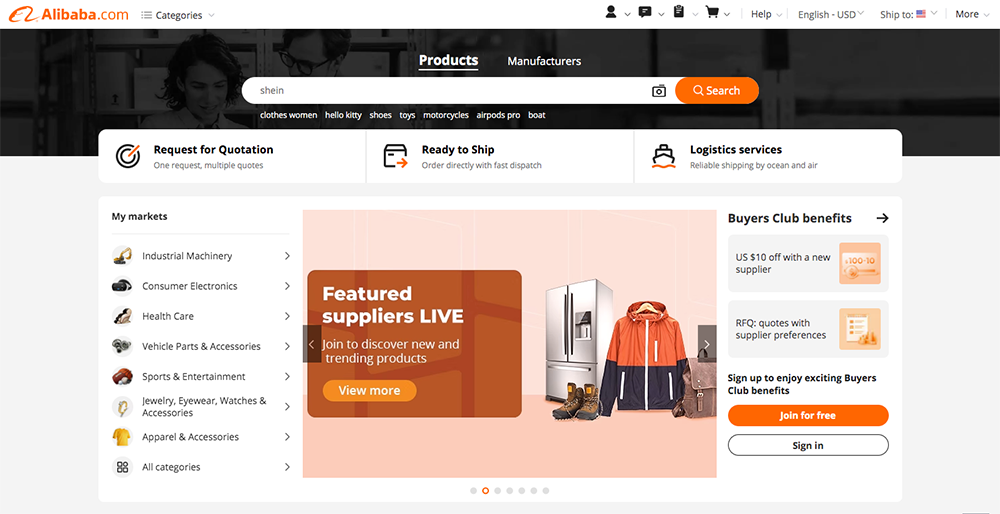
Task: Select the second carousel indicator dot
Action: [x=485, y=490]
